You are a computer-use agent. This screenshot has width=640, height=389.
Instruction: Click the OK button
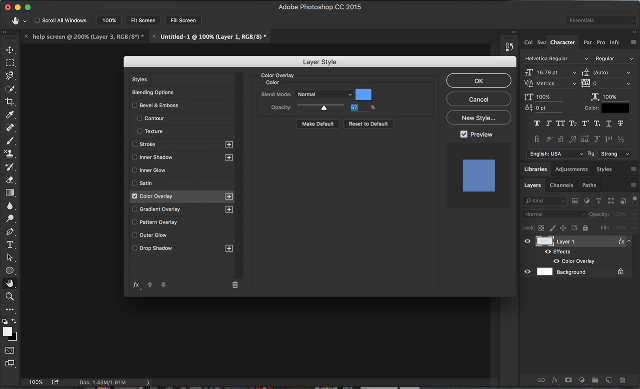[x=478, y=81]
